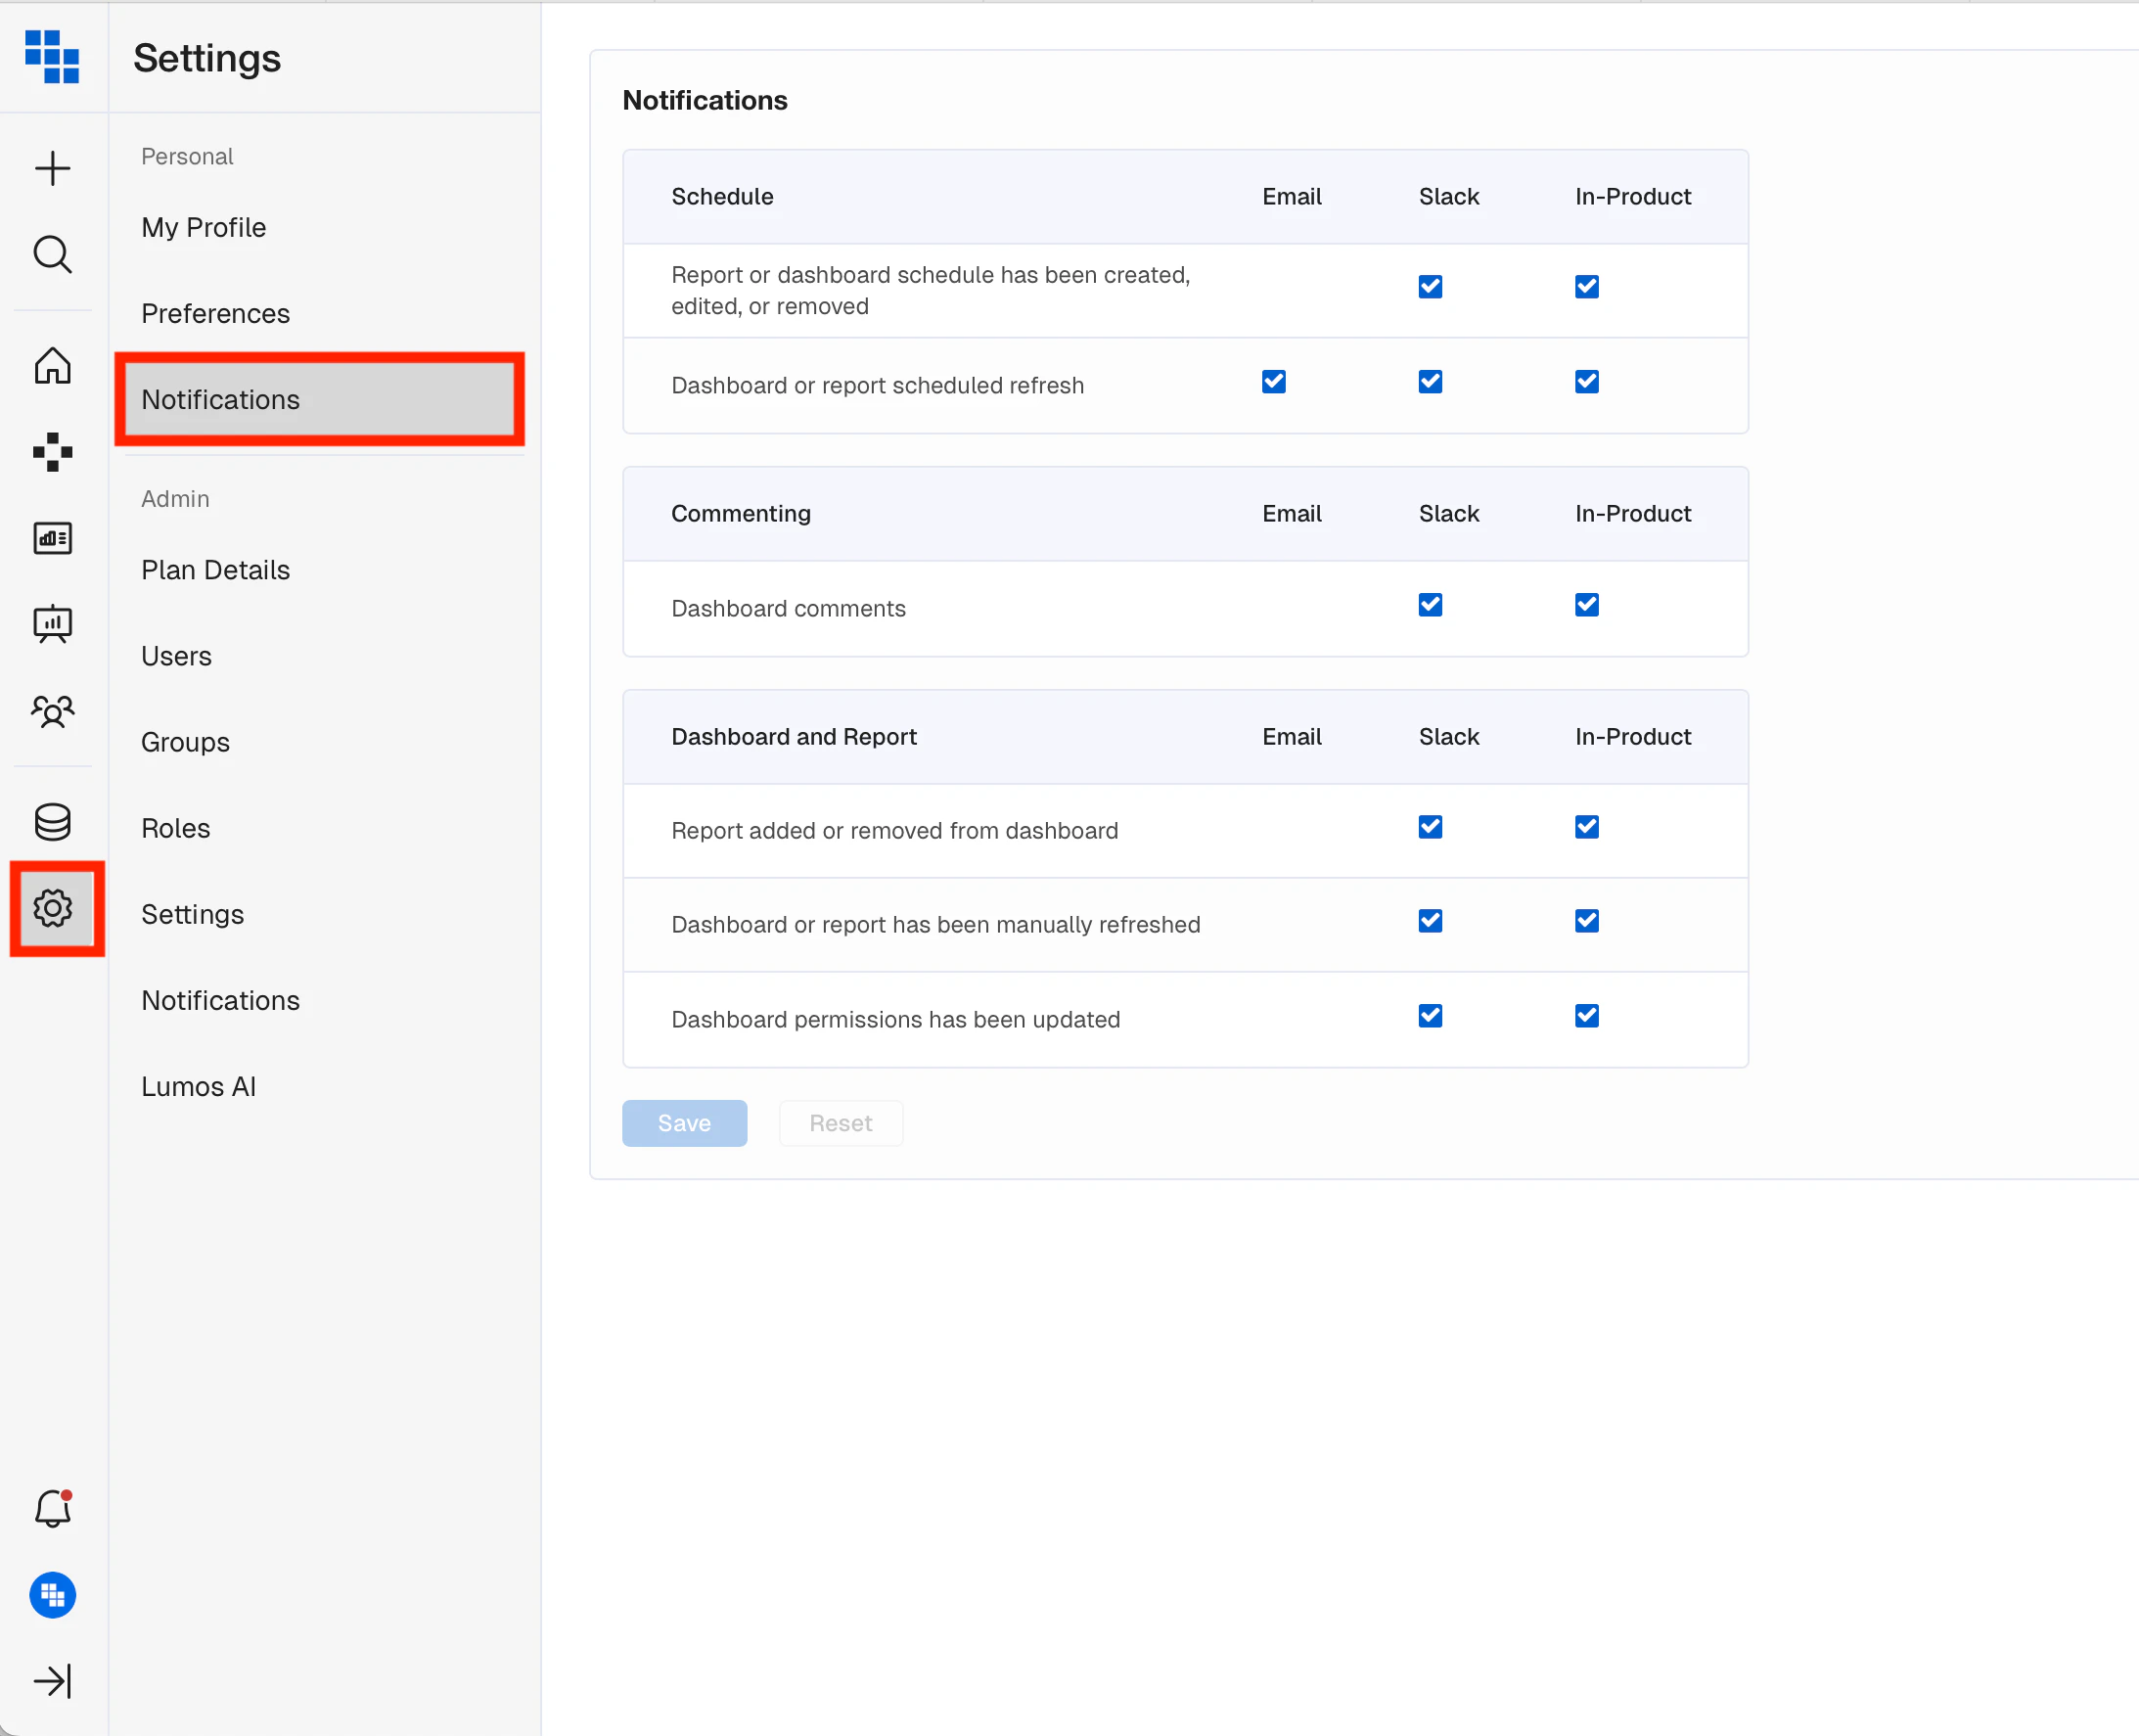
Task: Switch to the Preferences section
Action: tap(216, 313)
